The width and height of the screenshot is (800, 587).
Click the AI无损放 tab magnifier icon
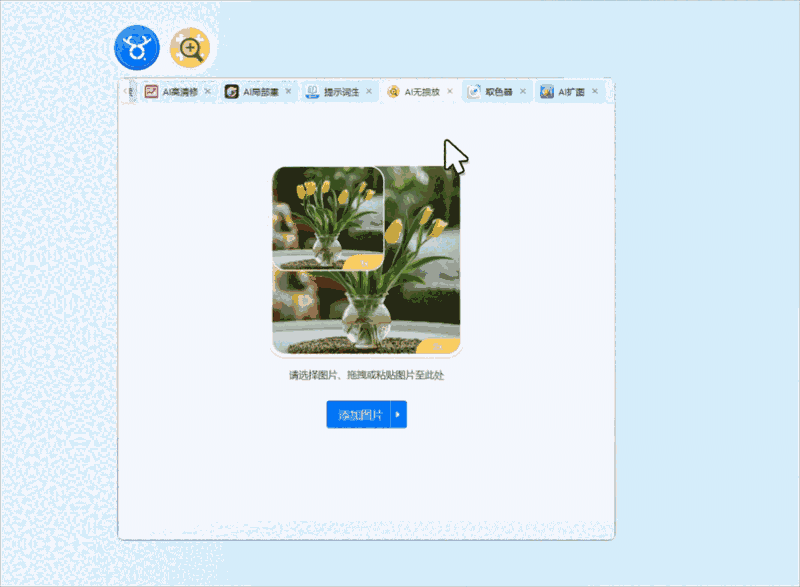click(393, 92)
